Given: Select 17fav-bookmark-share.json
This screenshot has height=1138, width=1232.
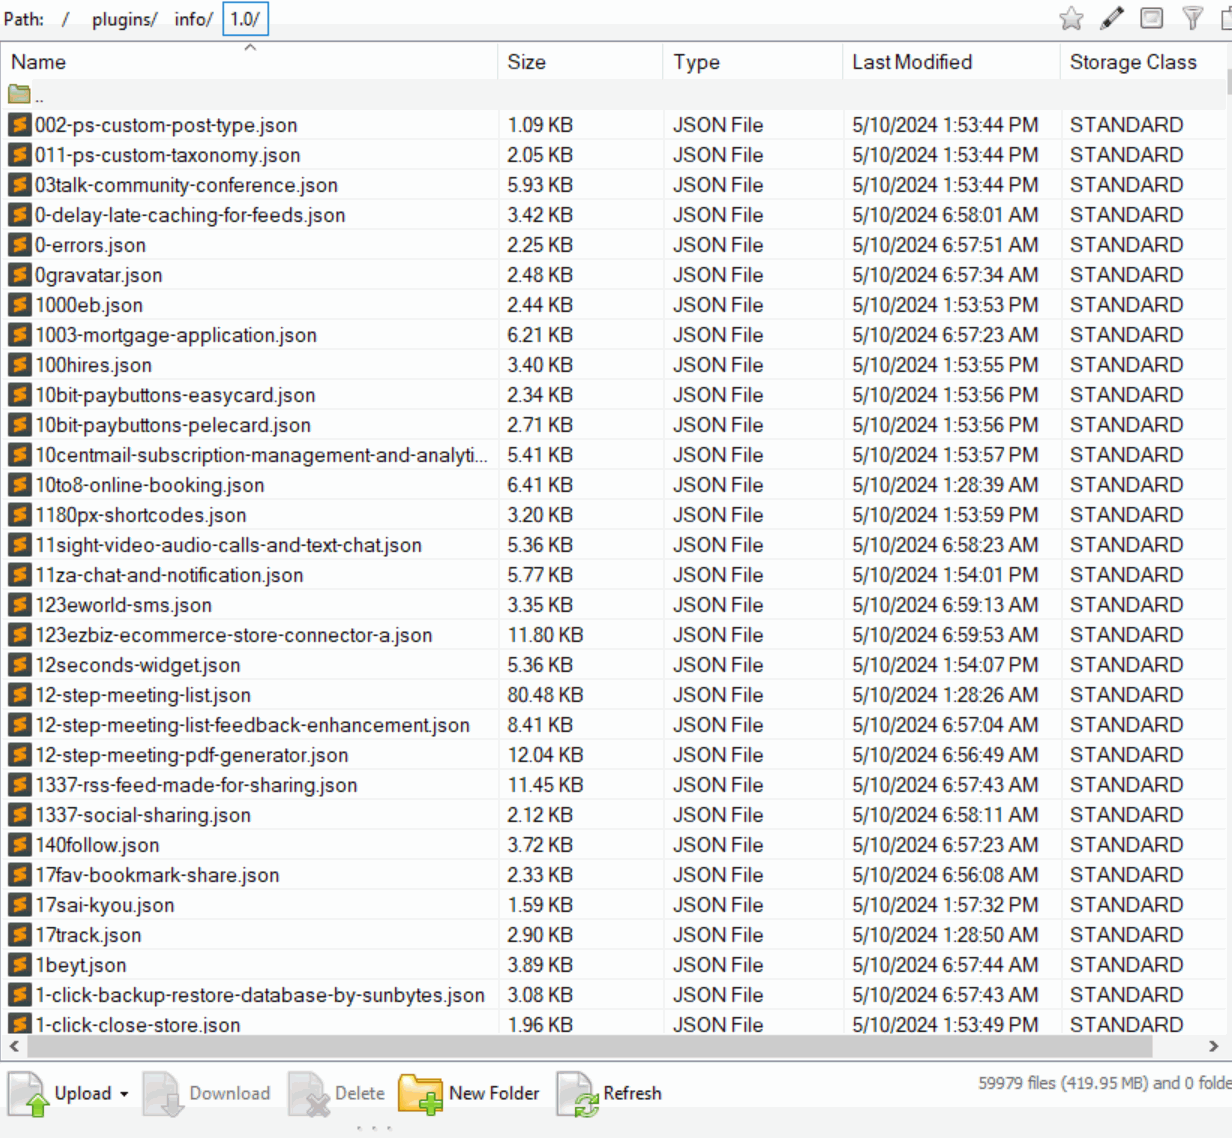Looking at the screenshot, I should [x=157, y=875].
